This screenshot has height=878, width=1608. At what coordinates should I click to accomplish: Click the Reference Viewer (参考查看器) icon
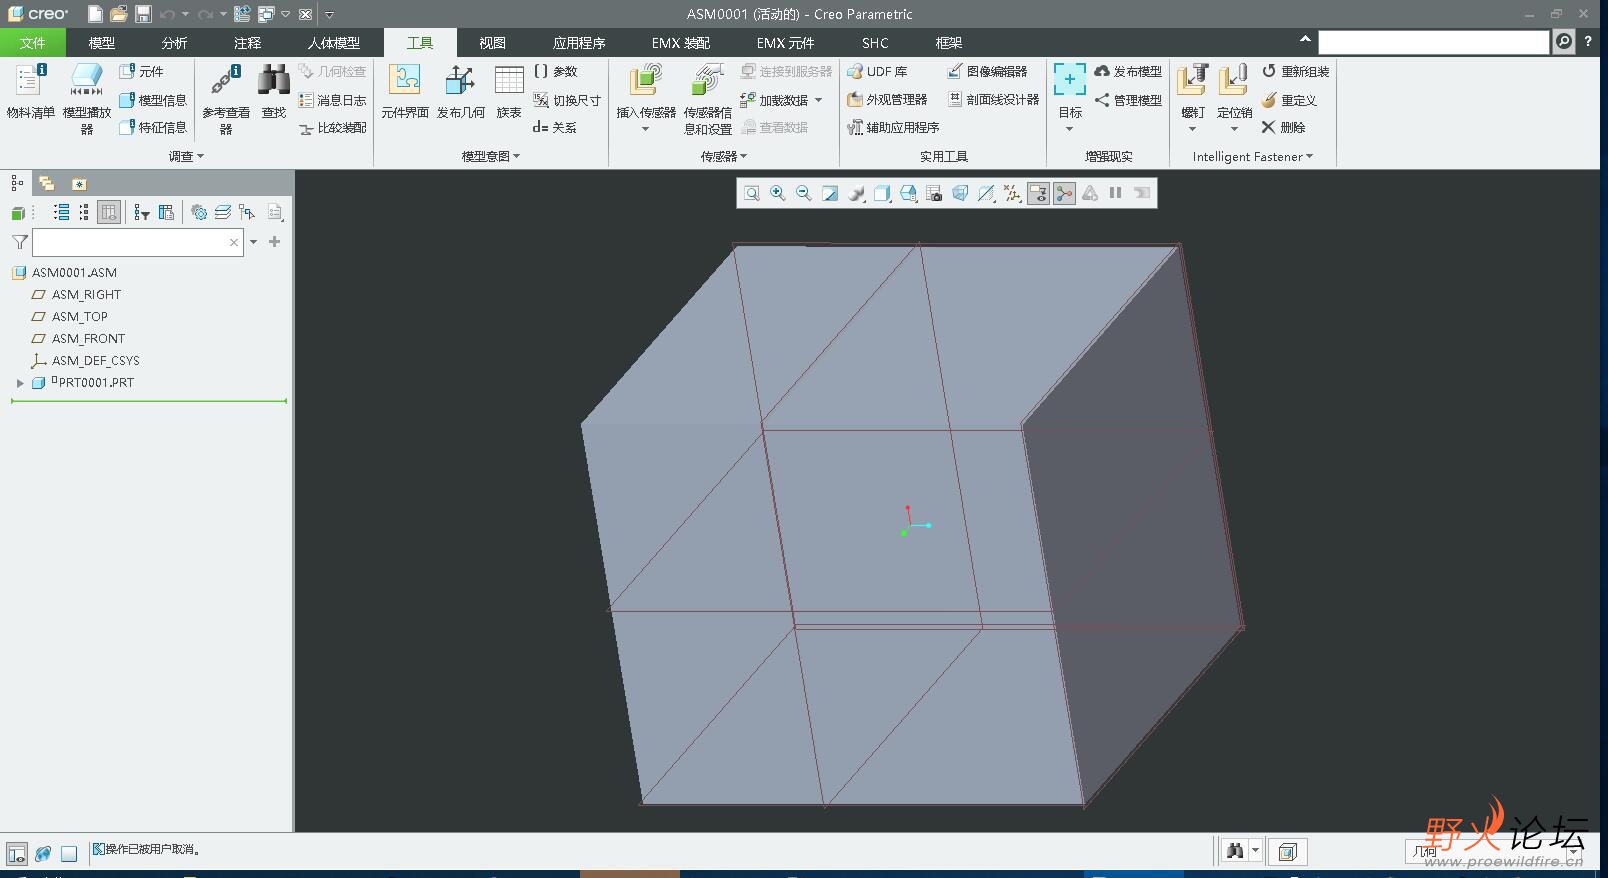(x=226, y=98)
